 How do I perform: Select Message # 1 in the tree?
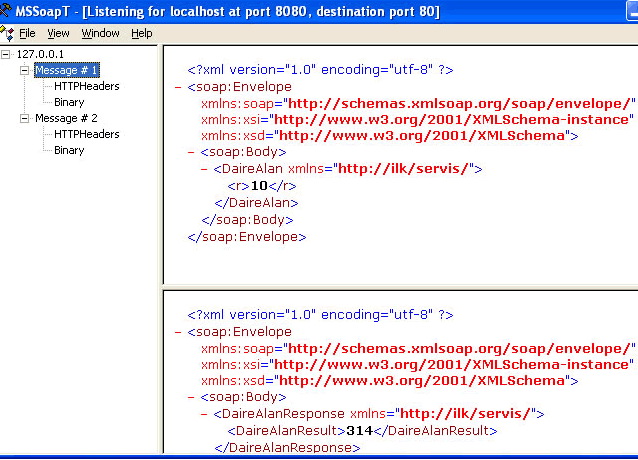coord(66,70)
